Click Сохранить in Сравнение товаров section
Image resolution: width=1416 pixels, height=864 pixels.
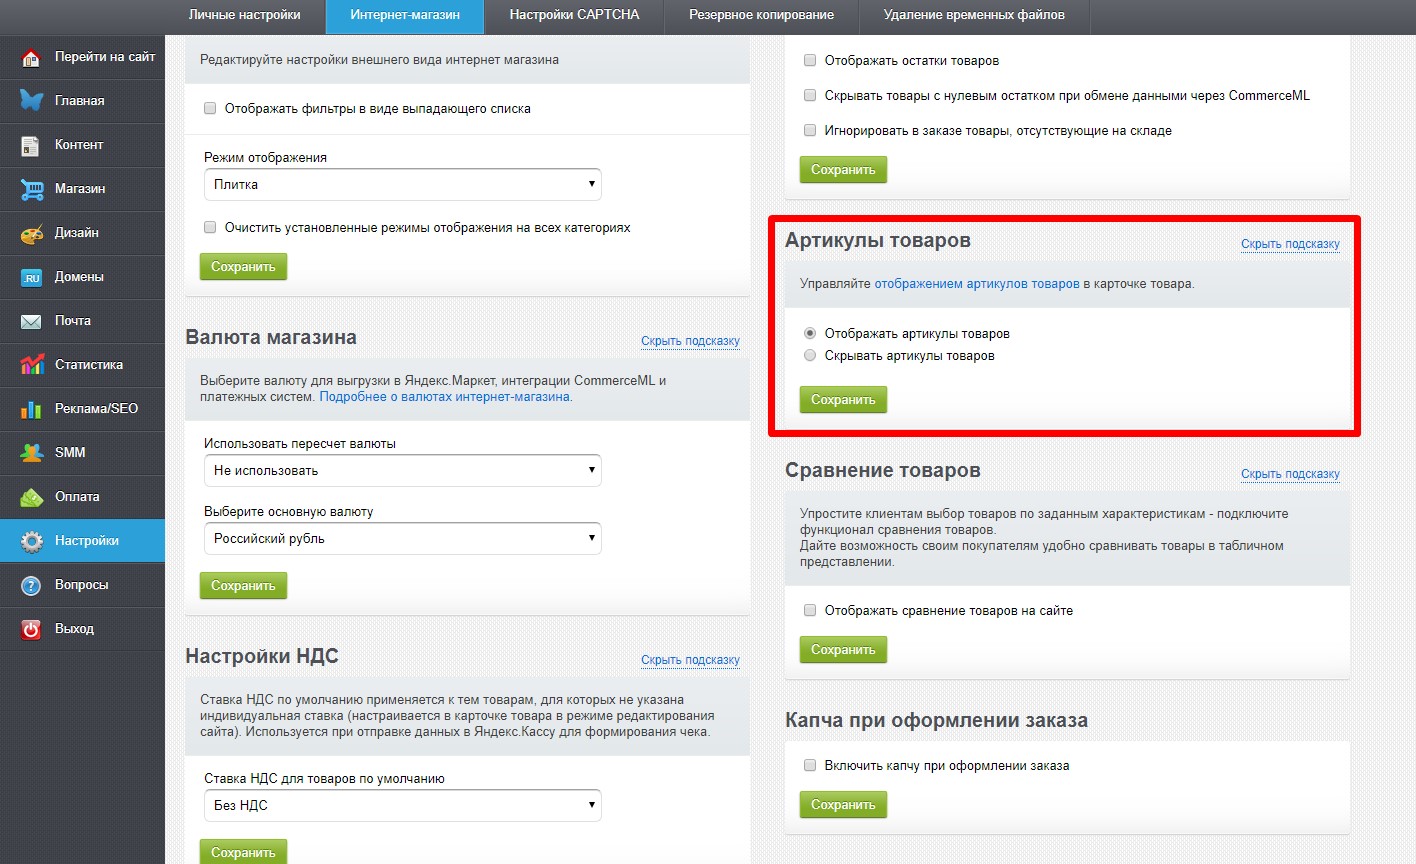click(843, 650)
